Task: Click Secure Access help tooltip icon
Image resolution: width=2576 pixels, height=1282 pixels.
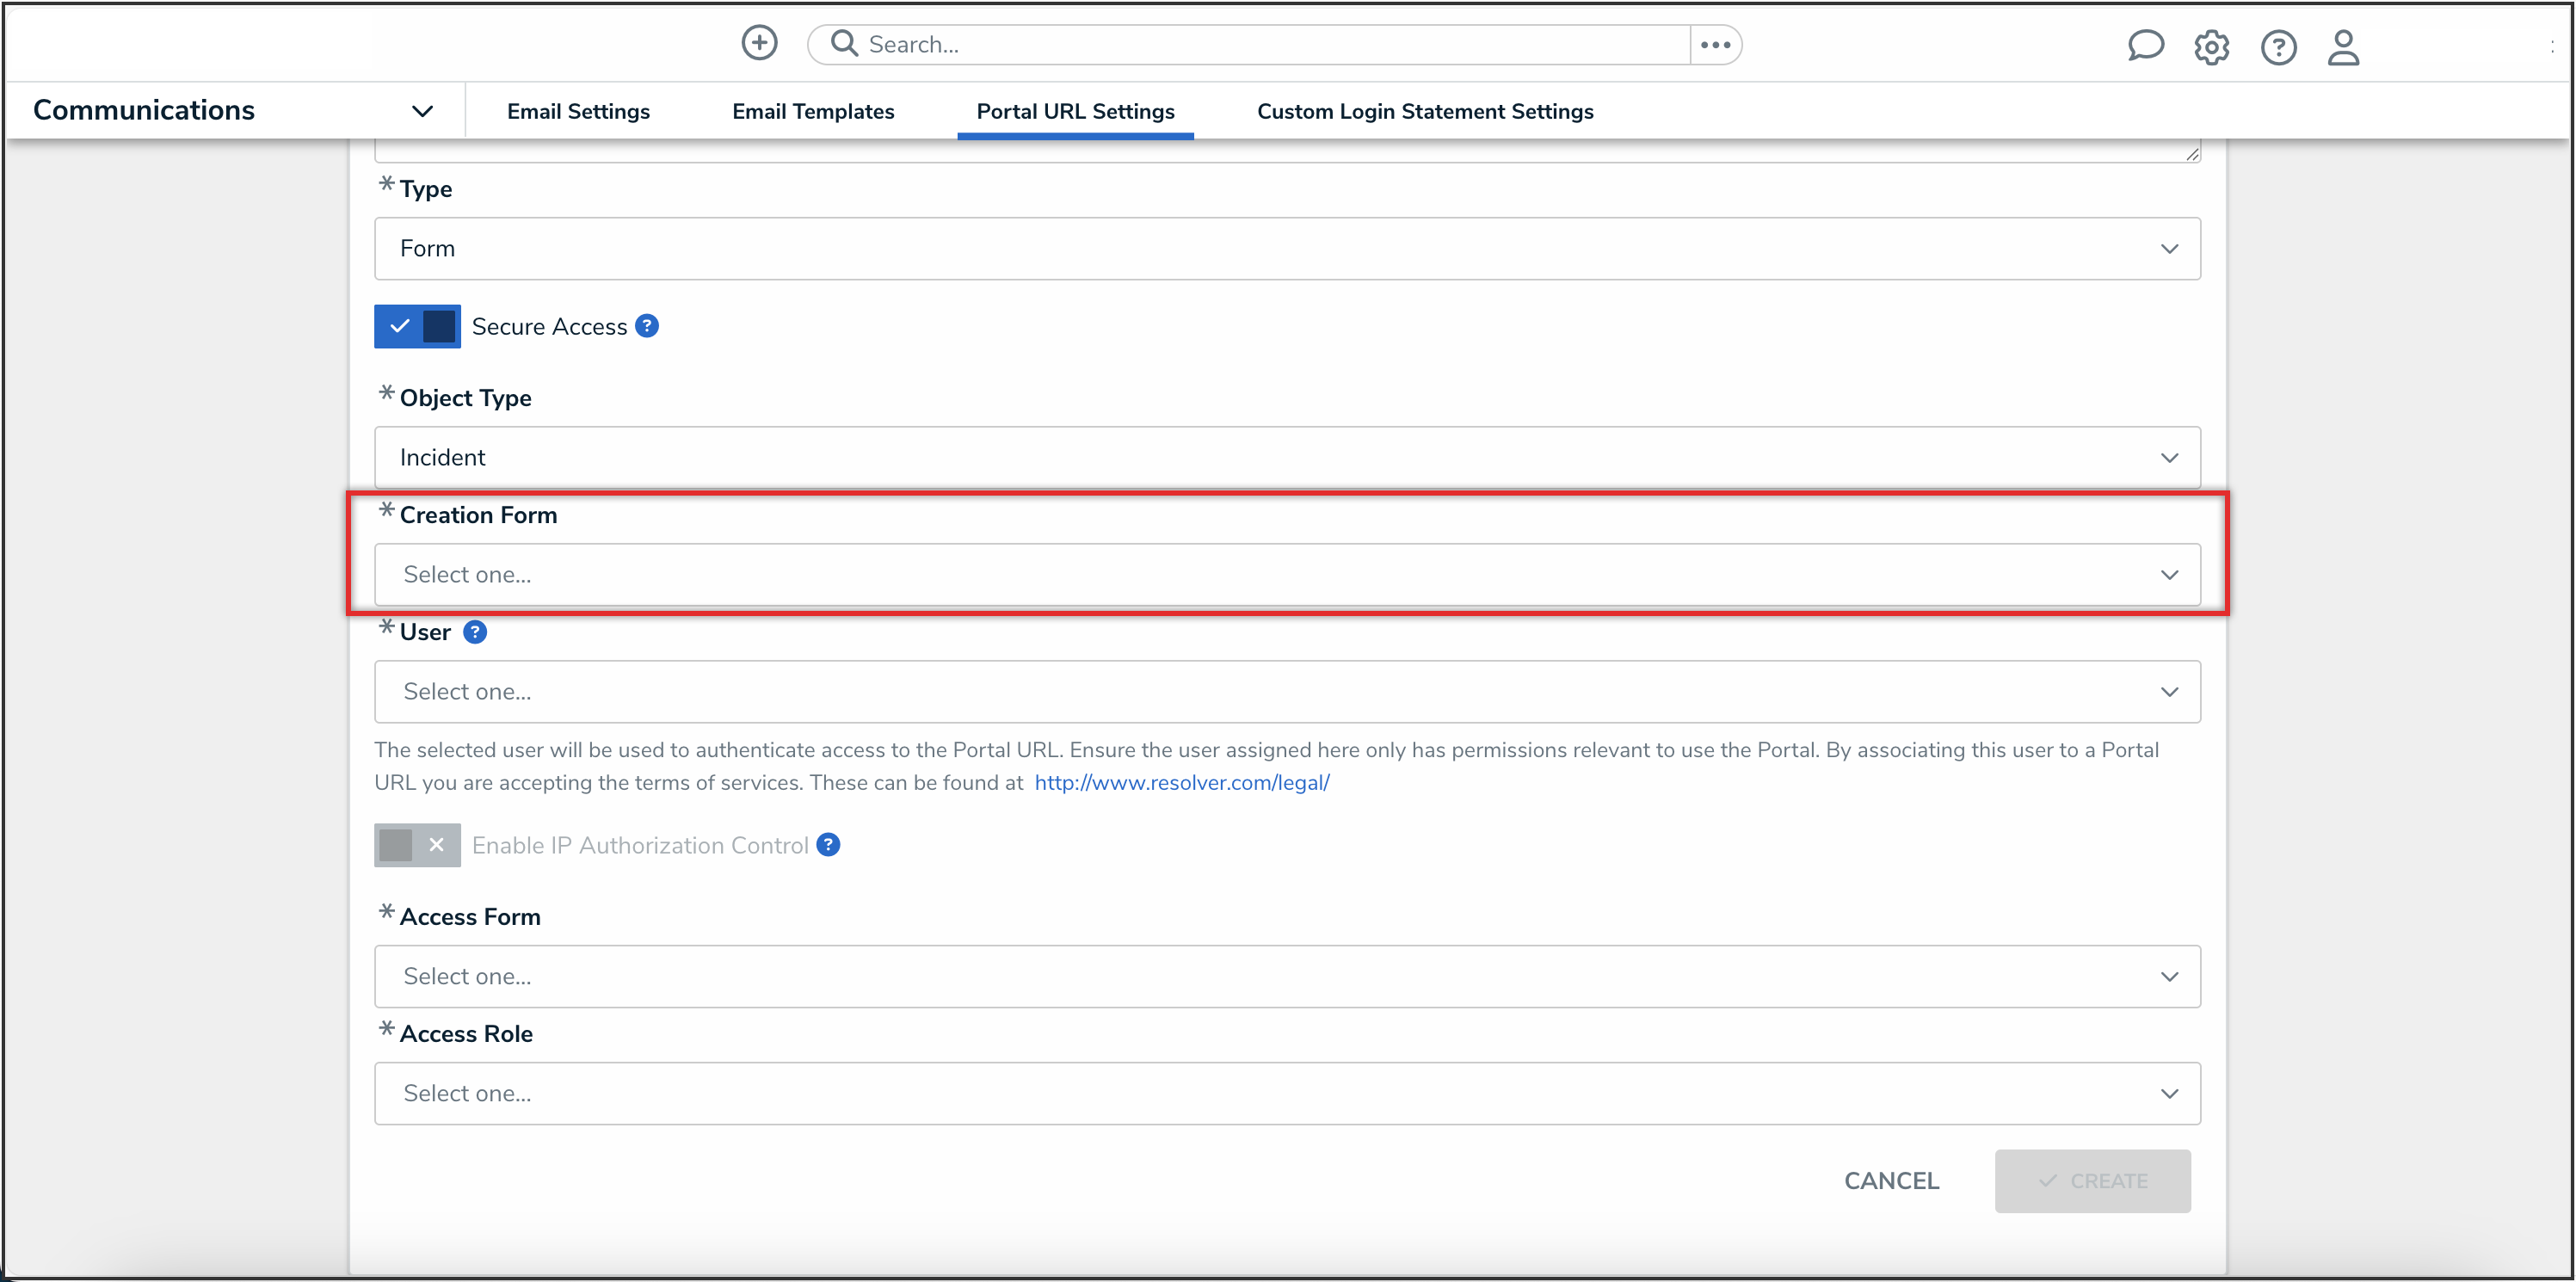Action: click(x=647, y=326)
